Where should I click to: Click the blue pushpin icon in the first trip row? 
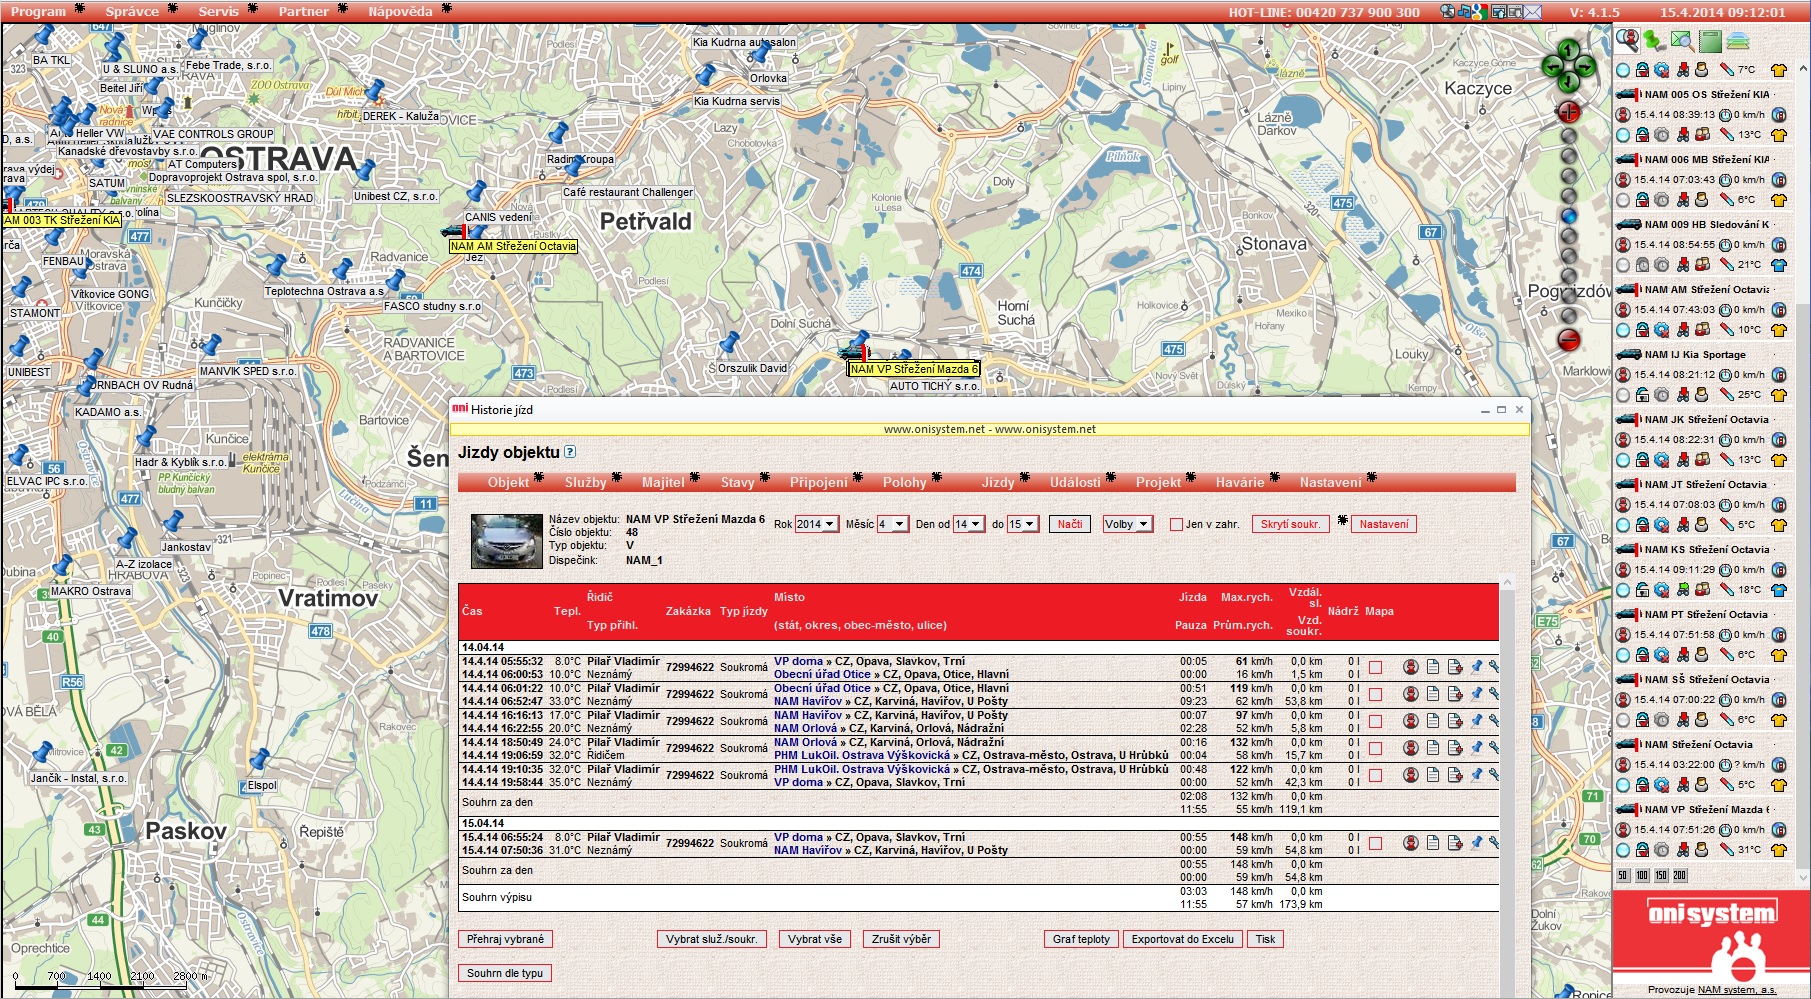[1476, 667]
